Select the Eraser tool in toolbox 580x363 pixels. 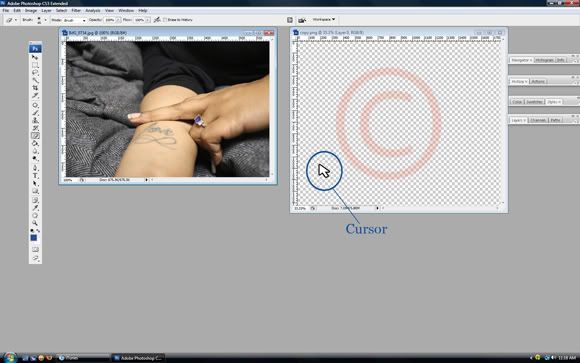35,136
